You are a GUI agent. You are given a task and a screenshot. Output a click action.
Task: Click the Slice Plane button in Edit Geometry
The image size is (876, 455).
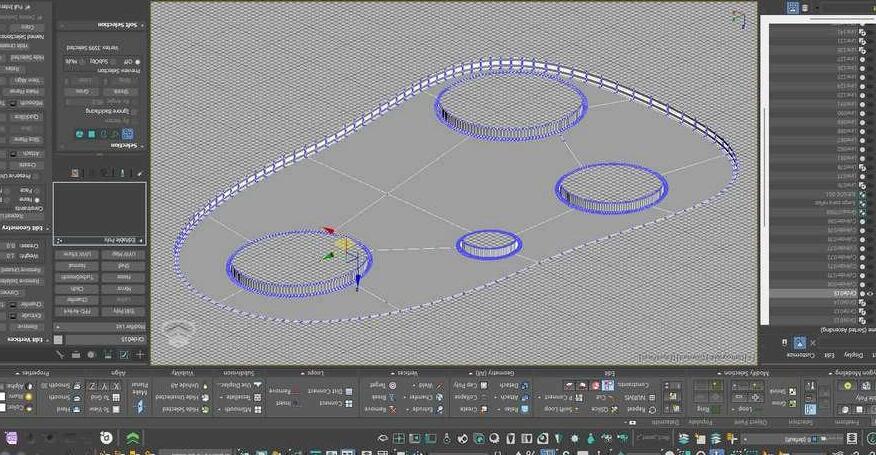click(x=26, y=140)
